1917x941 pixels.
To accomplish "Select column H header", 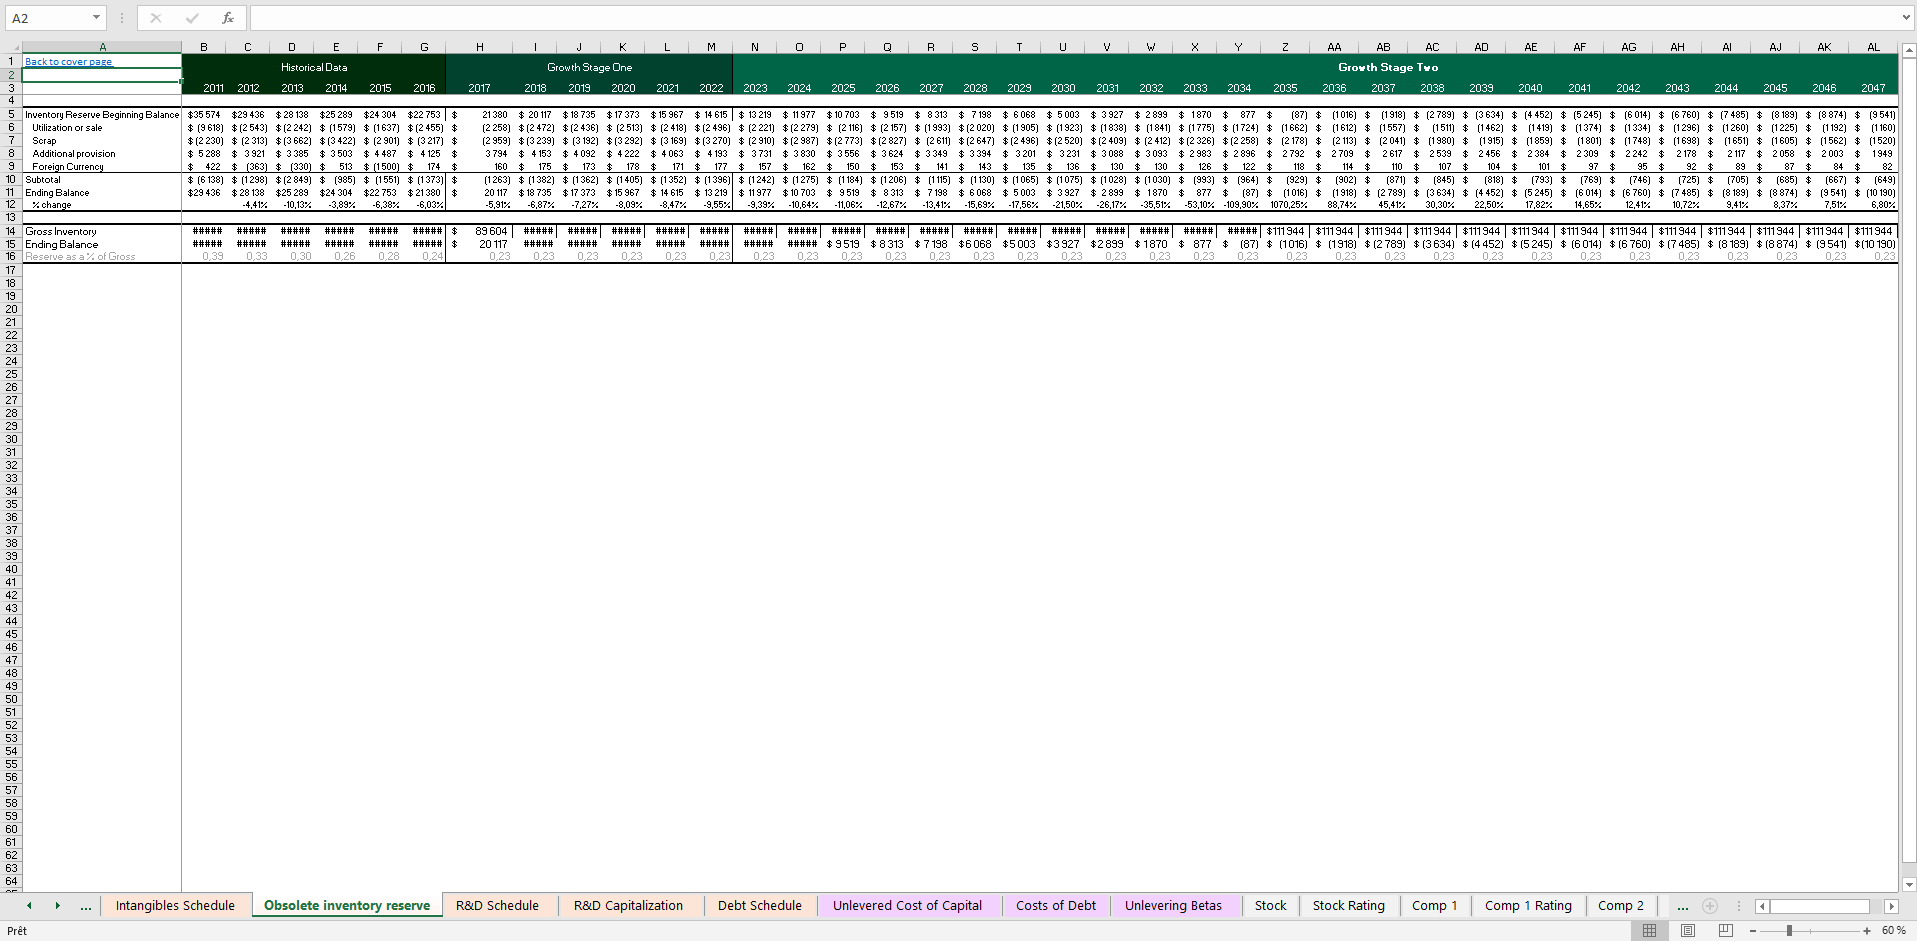I will tap(480, 47).
